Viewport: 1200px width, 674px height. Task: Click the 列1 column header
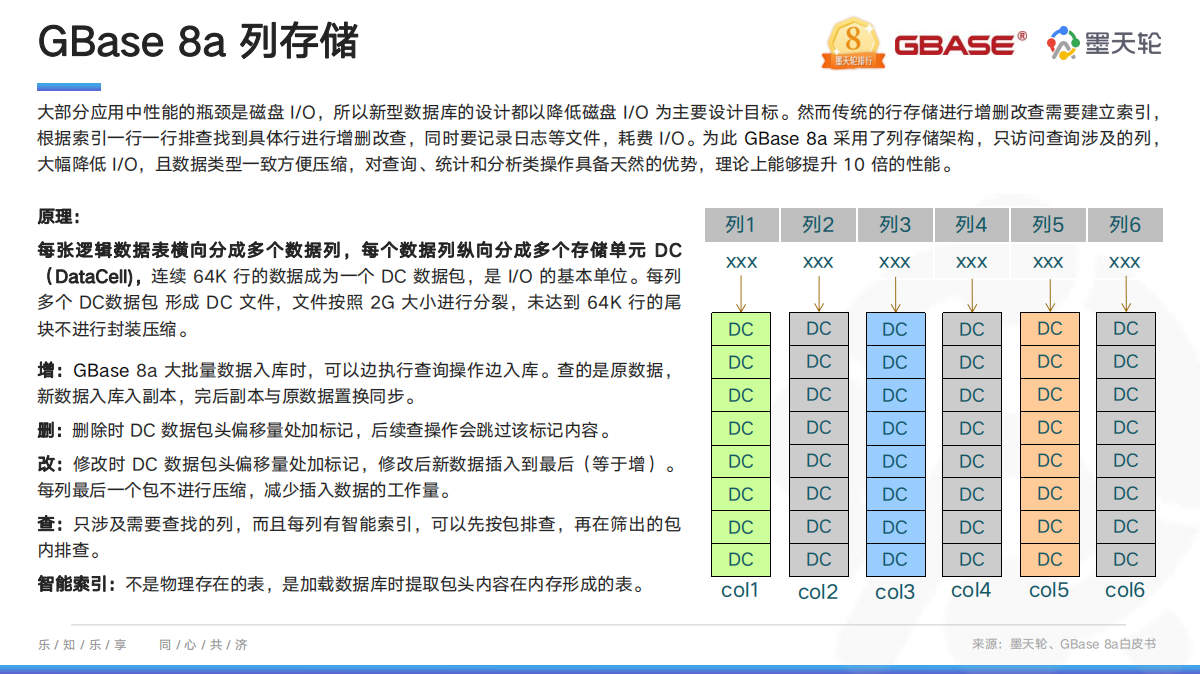coord(741,225)
